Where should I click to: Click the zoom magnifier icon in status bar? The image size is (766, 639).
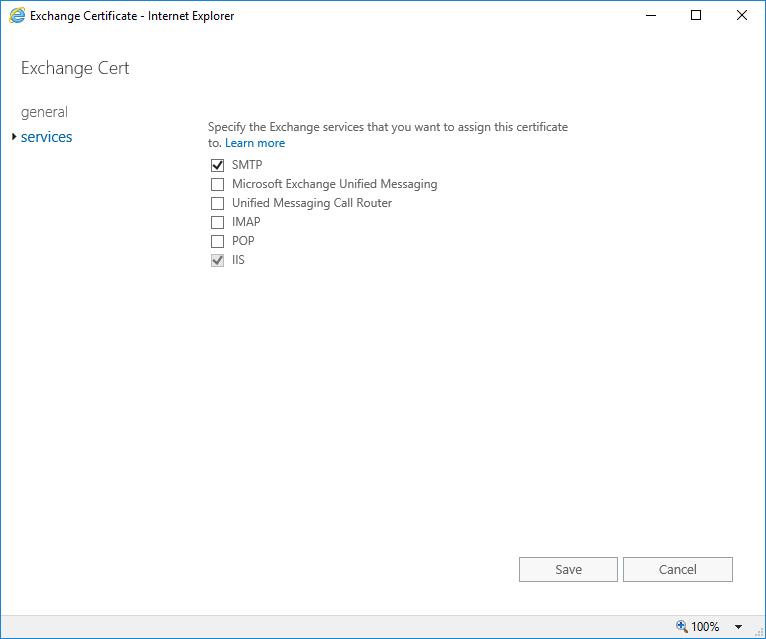pyautogui.click(x=682, y=626)
